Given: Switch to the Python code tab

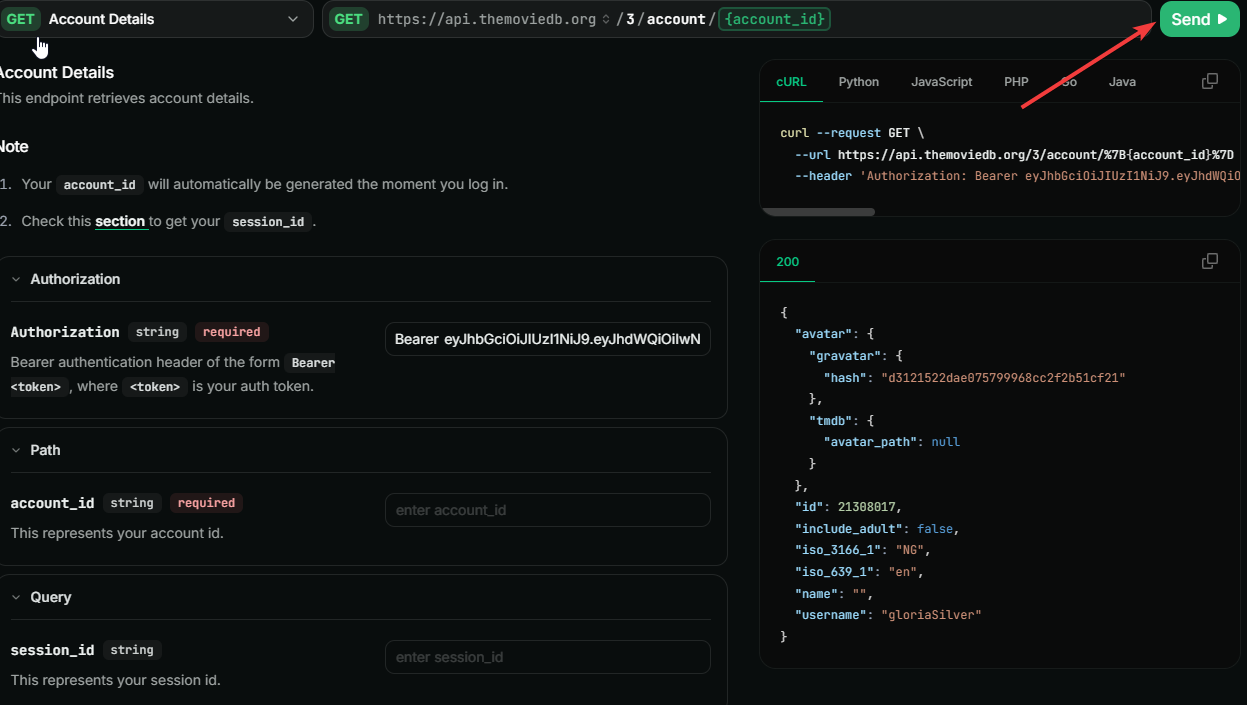Looking at the screenshot, I should [x=858, y=82].
